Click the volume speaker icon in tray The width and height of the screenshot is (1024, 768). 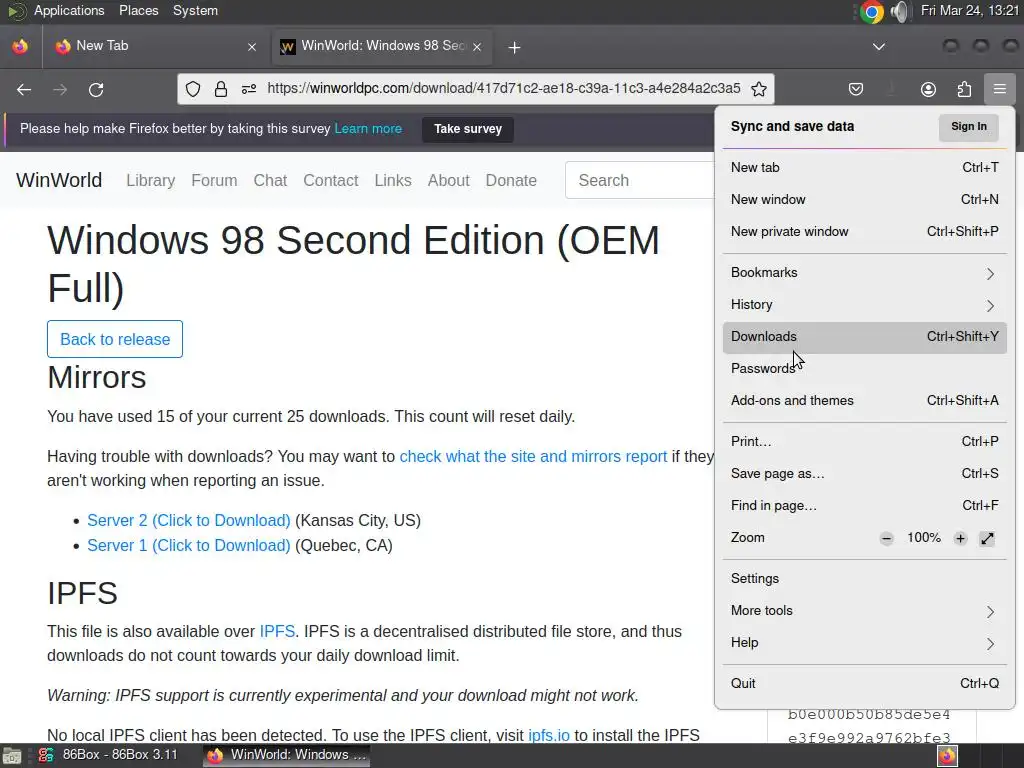(900, 11)
